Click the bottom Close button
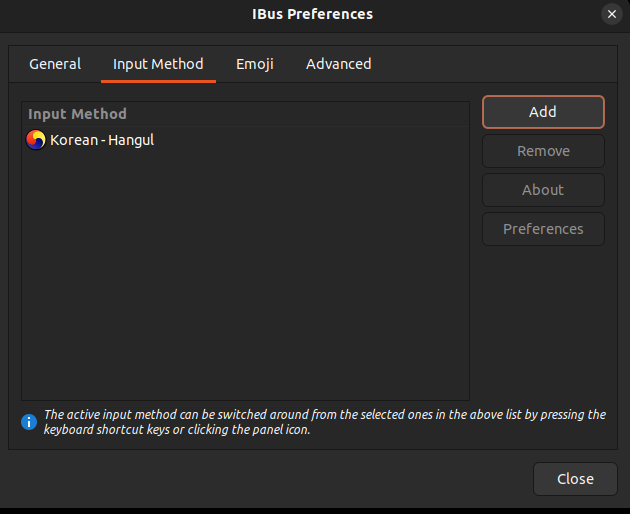Viewport: 630px width, 514px height. pos(575,479)
